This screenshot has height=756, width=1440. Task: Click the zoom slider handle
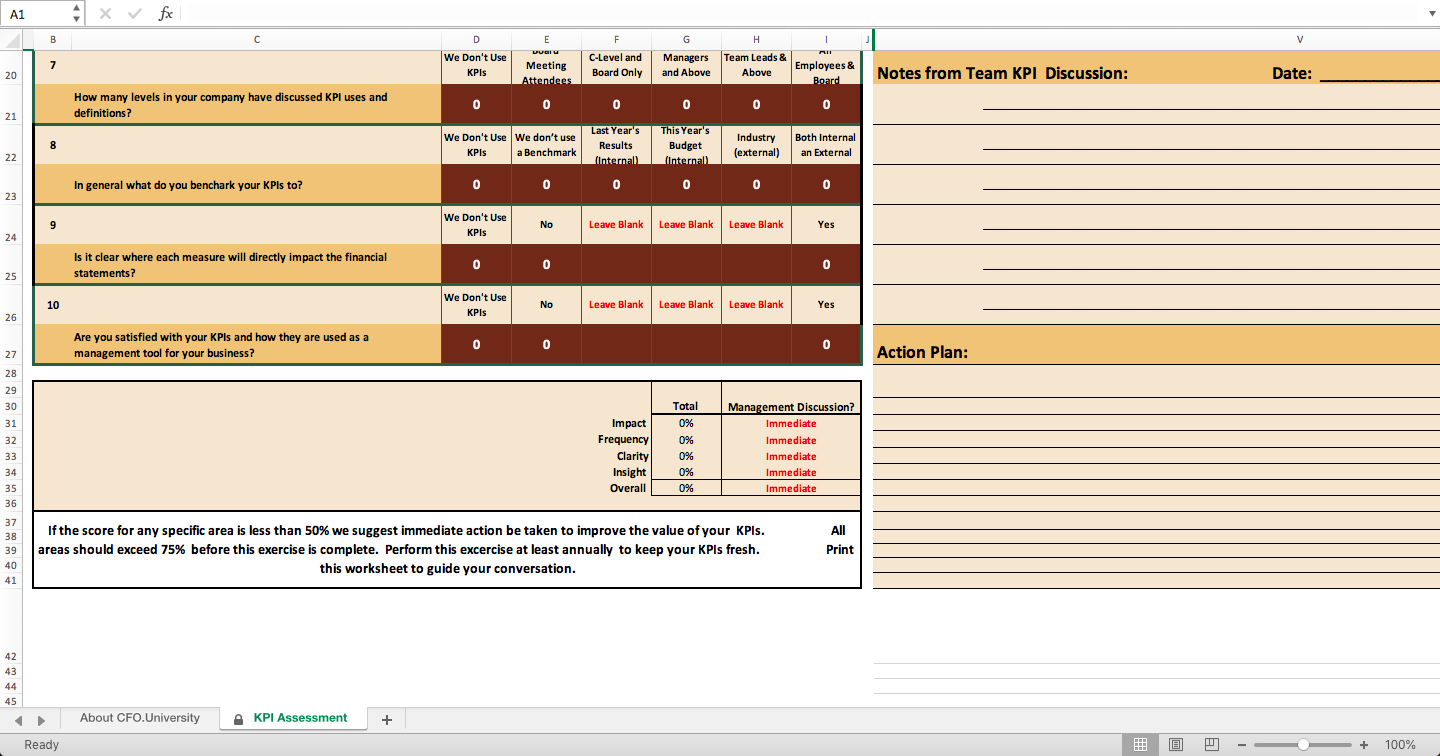(1303, 745)
